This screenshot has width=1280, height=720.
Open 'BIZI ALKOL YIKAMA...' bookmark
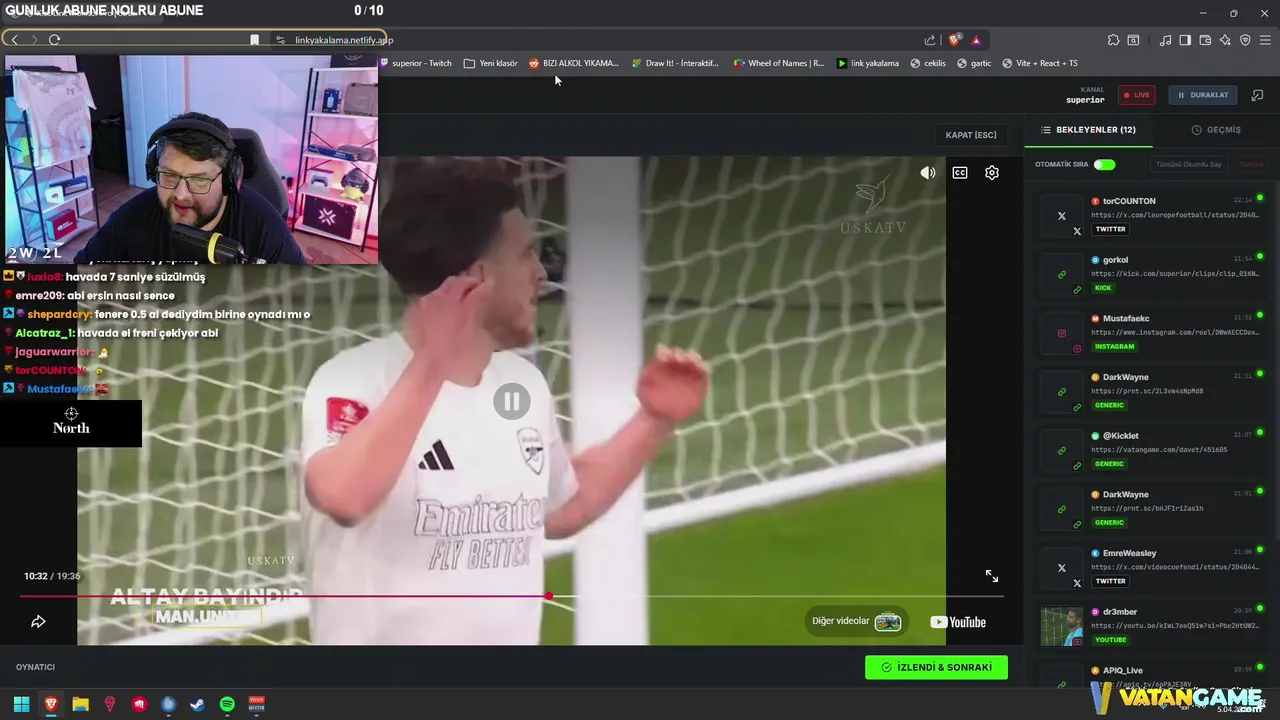574,63
